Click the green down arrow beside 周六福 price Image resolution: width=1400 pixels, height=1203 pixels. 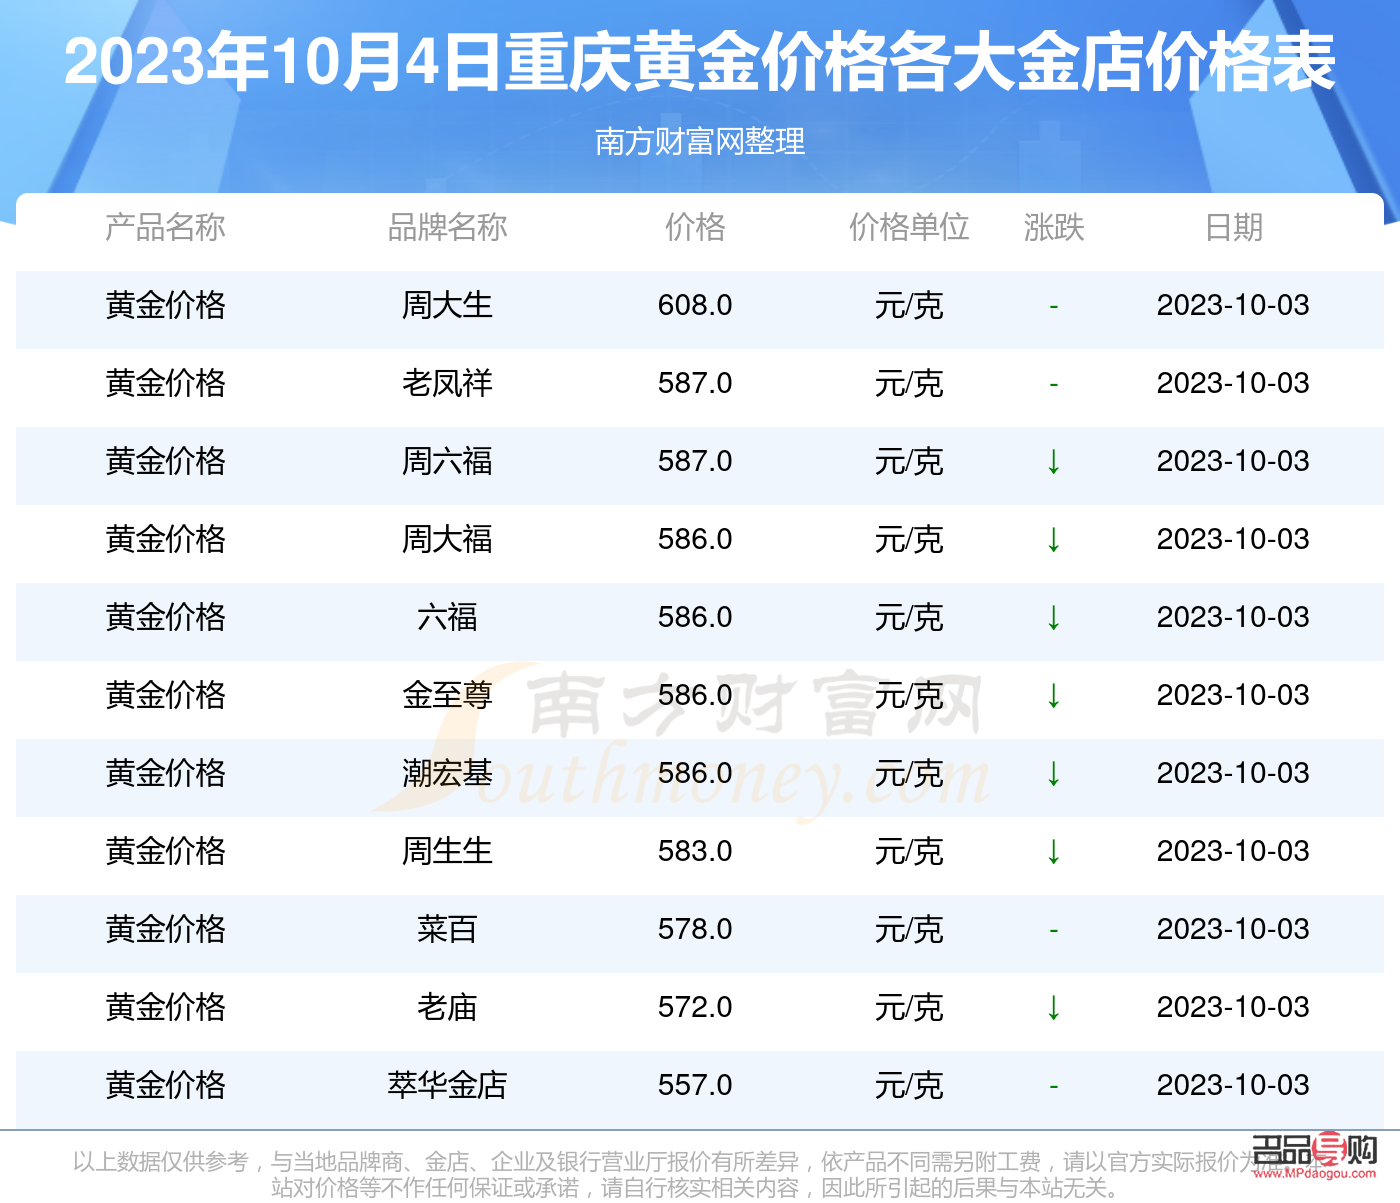tap(1054, 461)
